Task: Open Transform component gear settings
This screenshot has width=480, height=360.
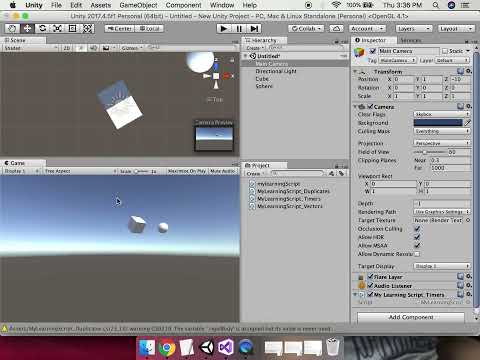Action: [x=469, y=71]
